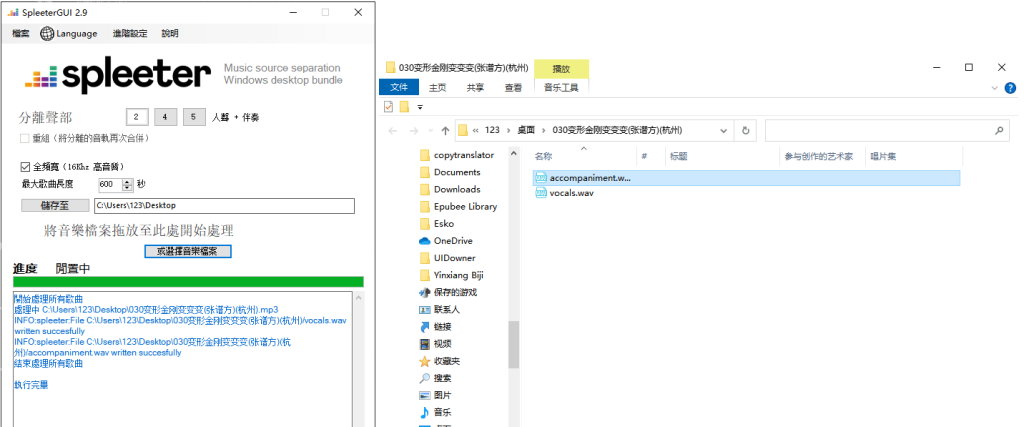The height and width of the screenshot is (427, 1024).
Task: Select OneDrive in navigation pane
Action: coord(445,241)
